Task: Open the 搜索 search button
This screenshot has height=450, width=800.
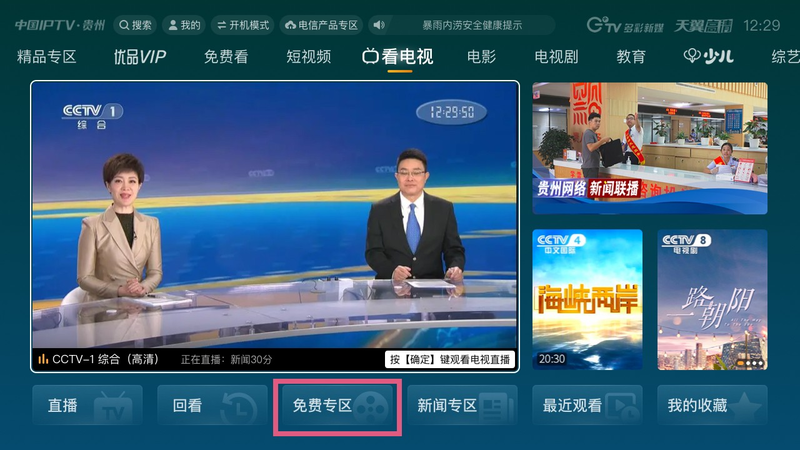Action: (135, 25)
